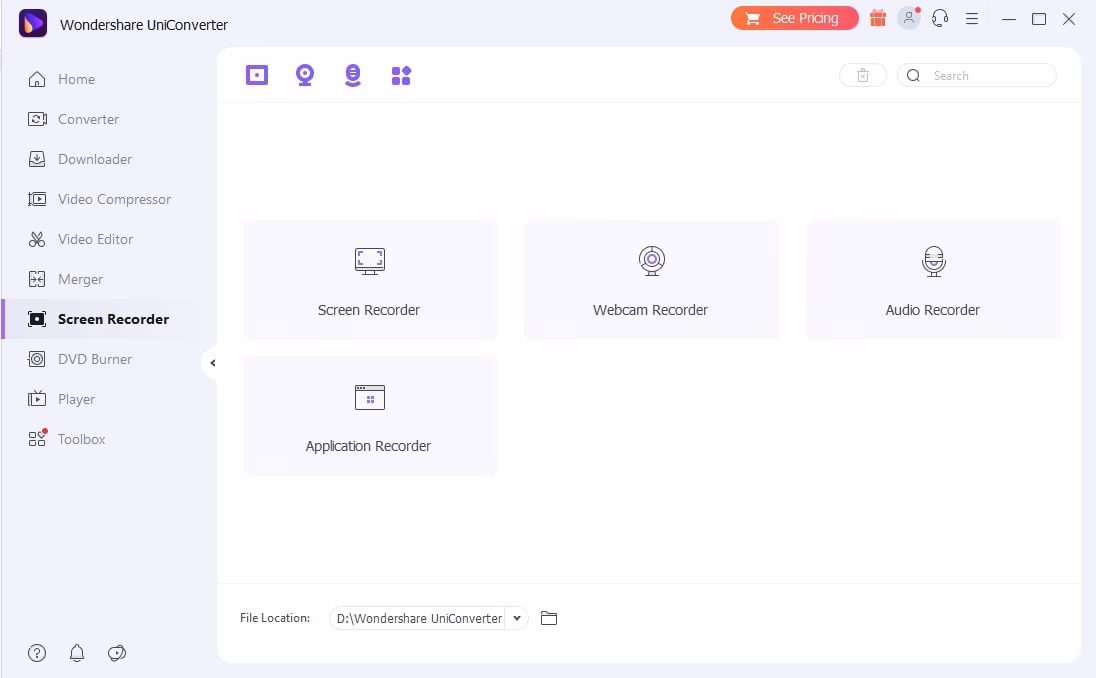
Task: Click the D:\Wondershare UniConverter path field
Action: [419, 618]
